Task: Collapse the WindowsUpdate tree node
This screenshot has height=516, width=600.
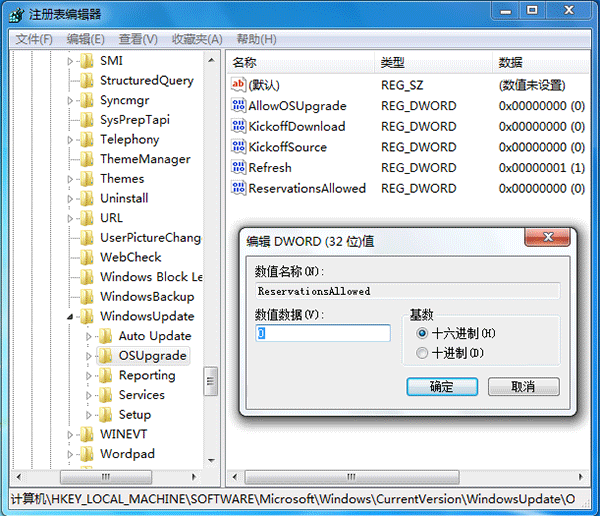Action: click(70, 317)
